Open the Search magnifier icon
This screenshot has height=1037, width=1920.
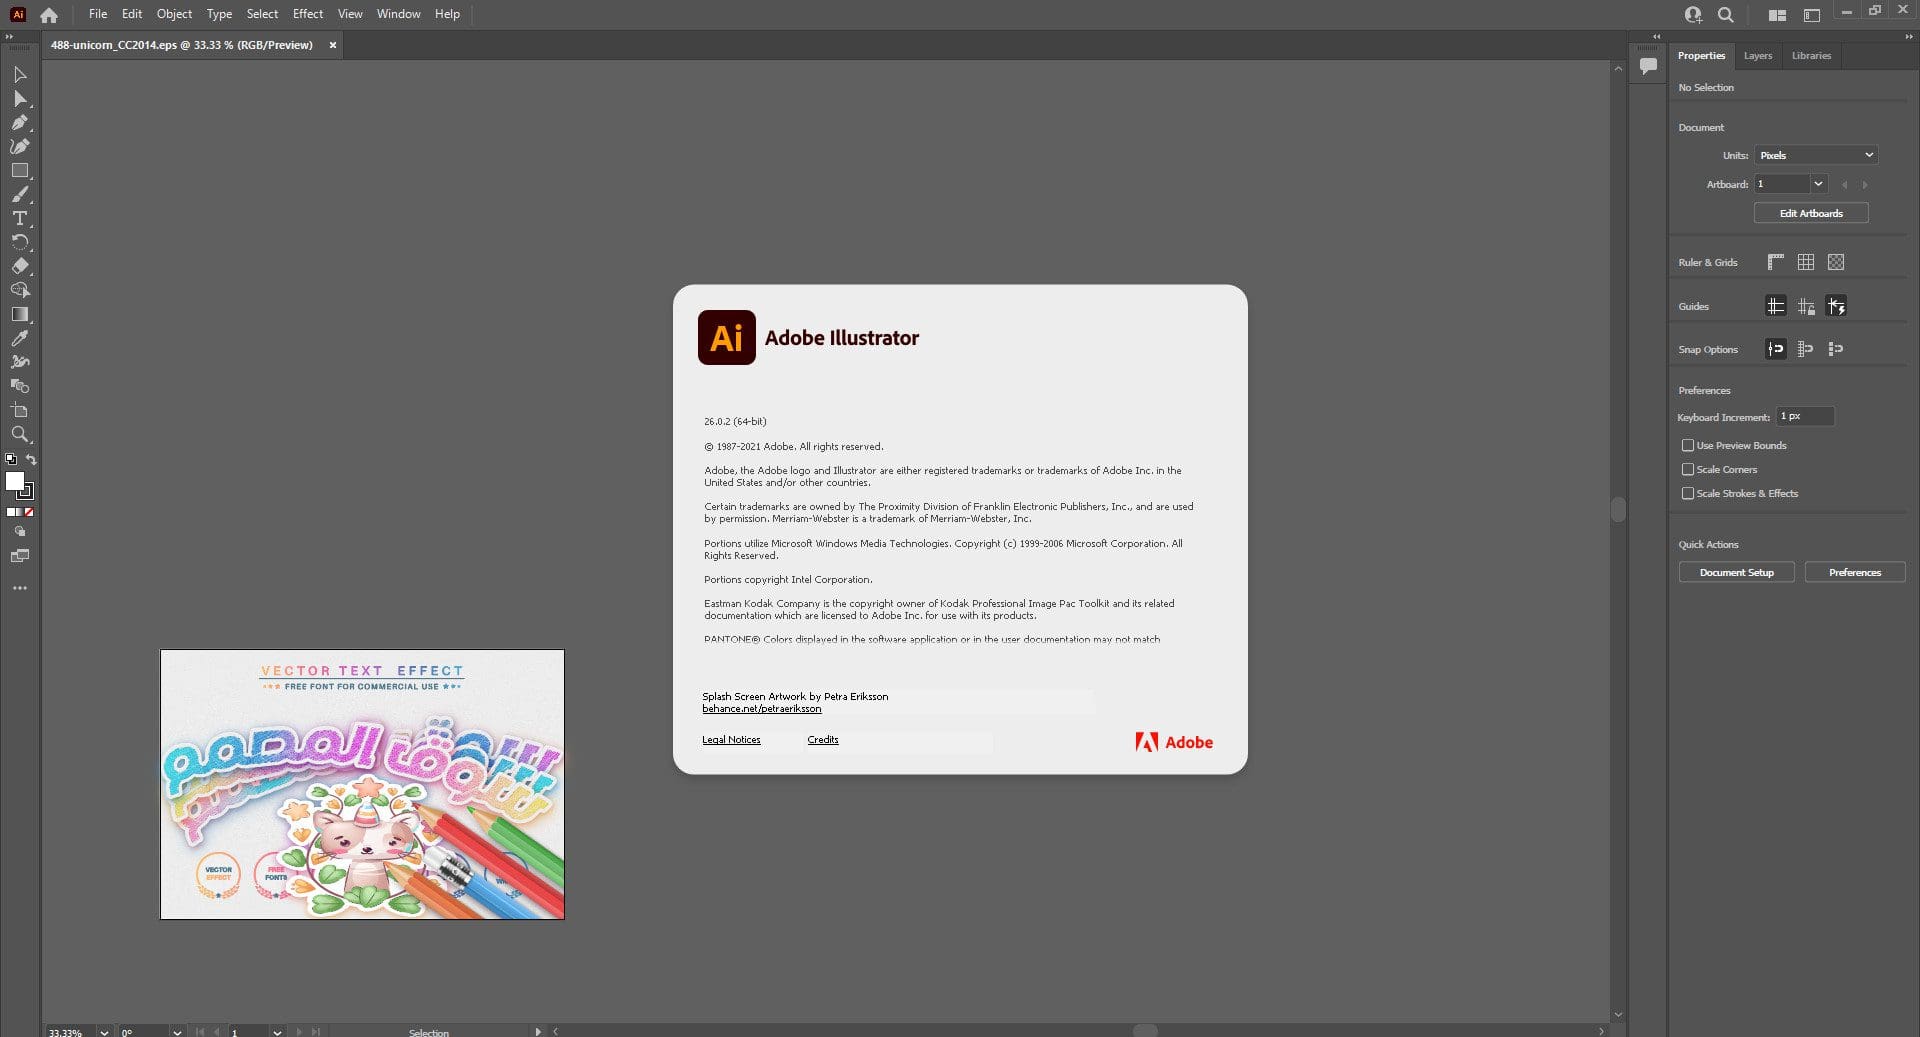point(1726,15)
